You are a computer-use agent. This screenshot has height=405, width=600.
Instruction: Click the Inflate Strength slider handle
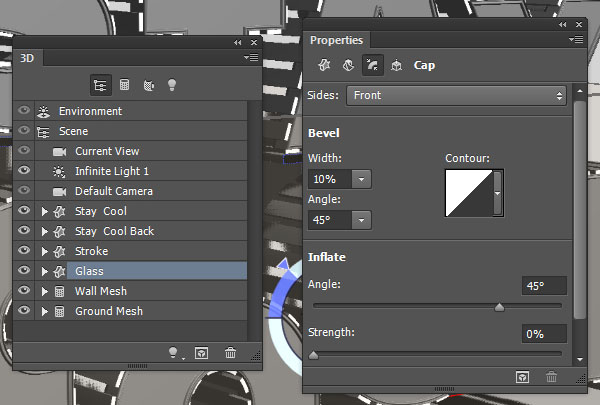click(x=313, y=355)
